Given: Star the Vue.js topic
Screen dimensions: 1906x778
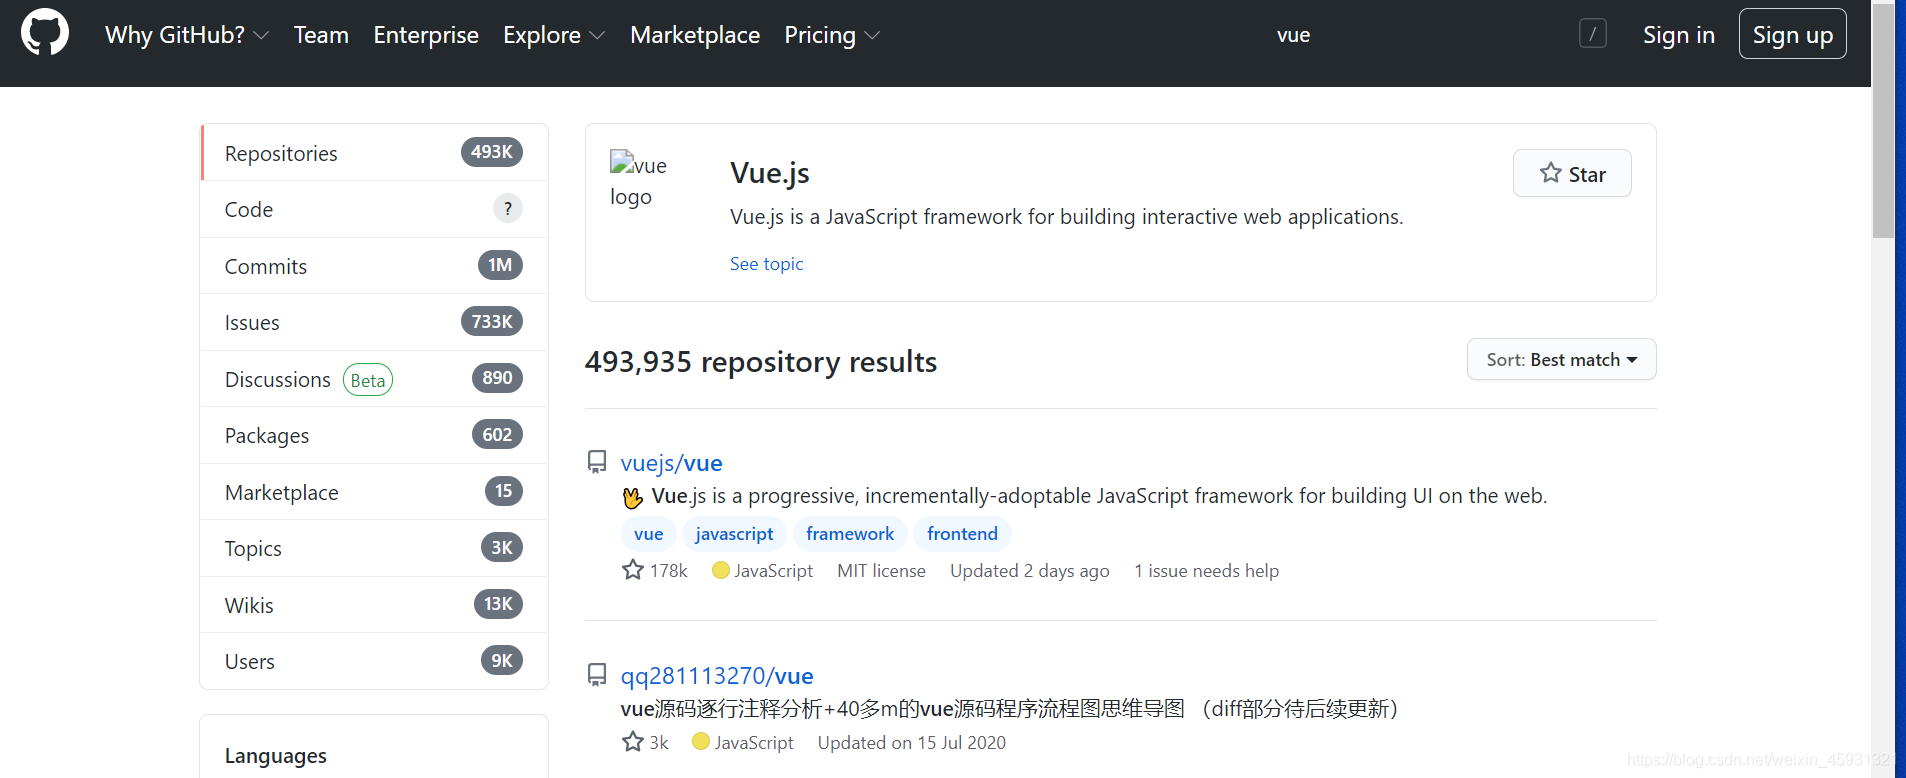Looking at the screenshot, I should tap(1572, 173).
